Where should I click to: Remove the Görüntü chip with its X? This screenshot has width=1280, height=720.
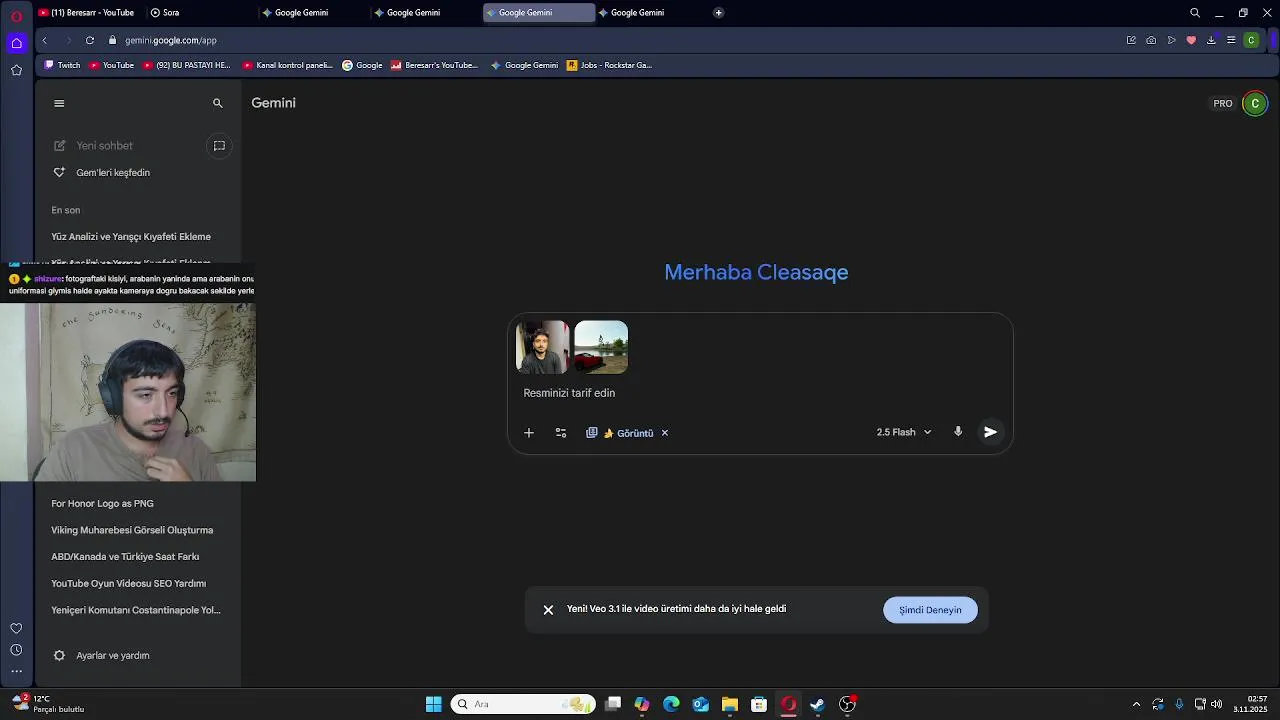[x=664, y=433]
